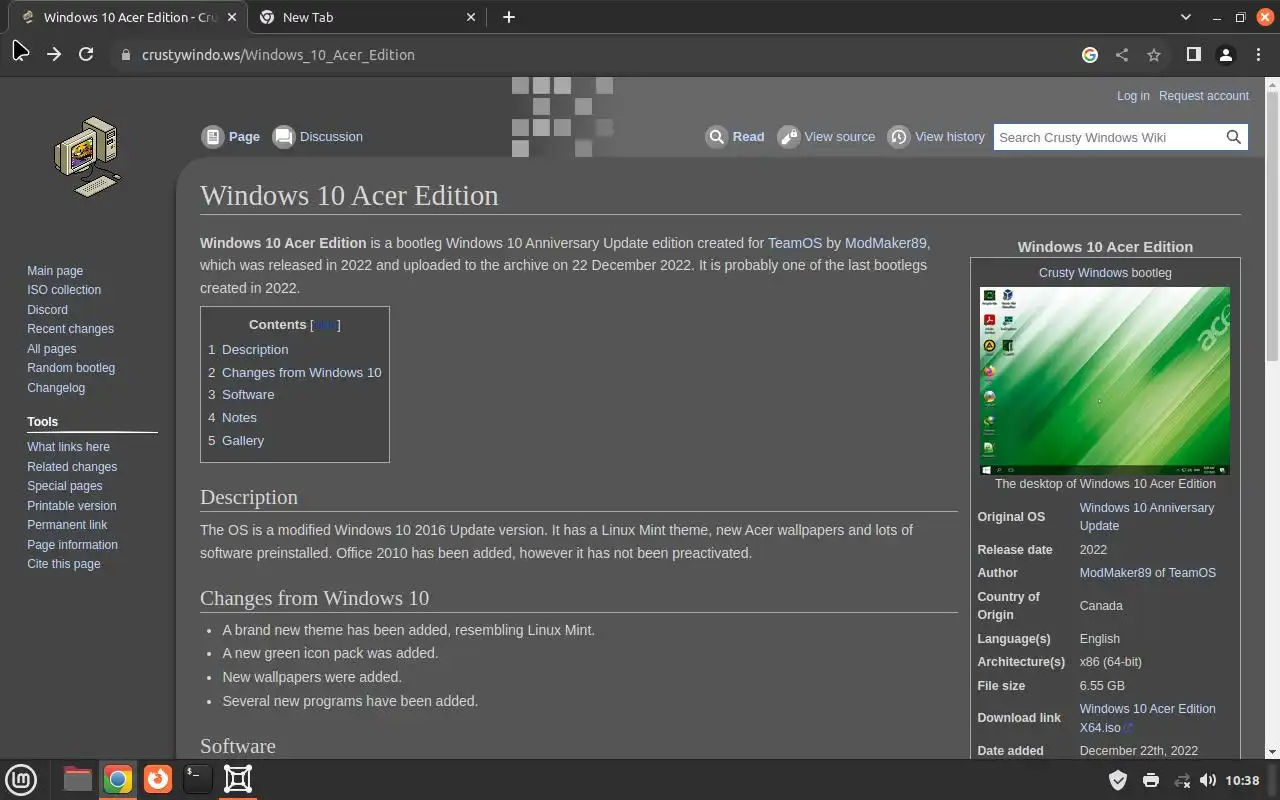Screen dimensions: 1280x800
Task: Open the volume control tray icon
Action: (x=1208, y=780)
